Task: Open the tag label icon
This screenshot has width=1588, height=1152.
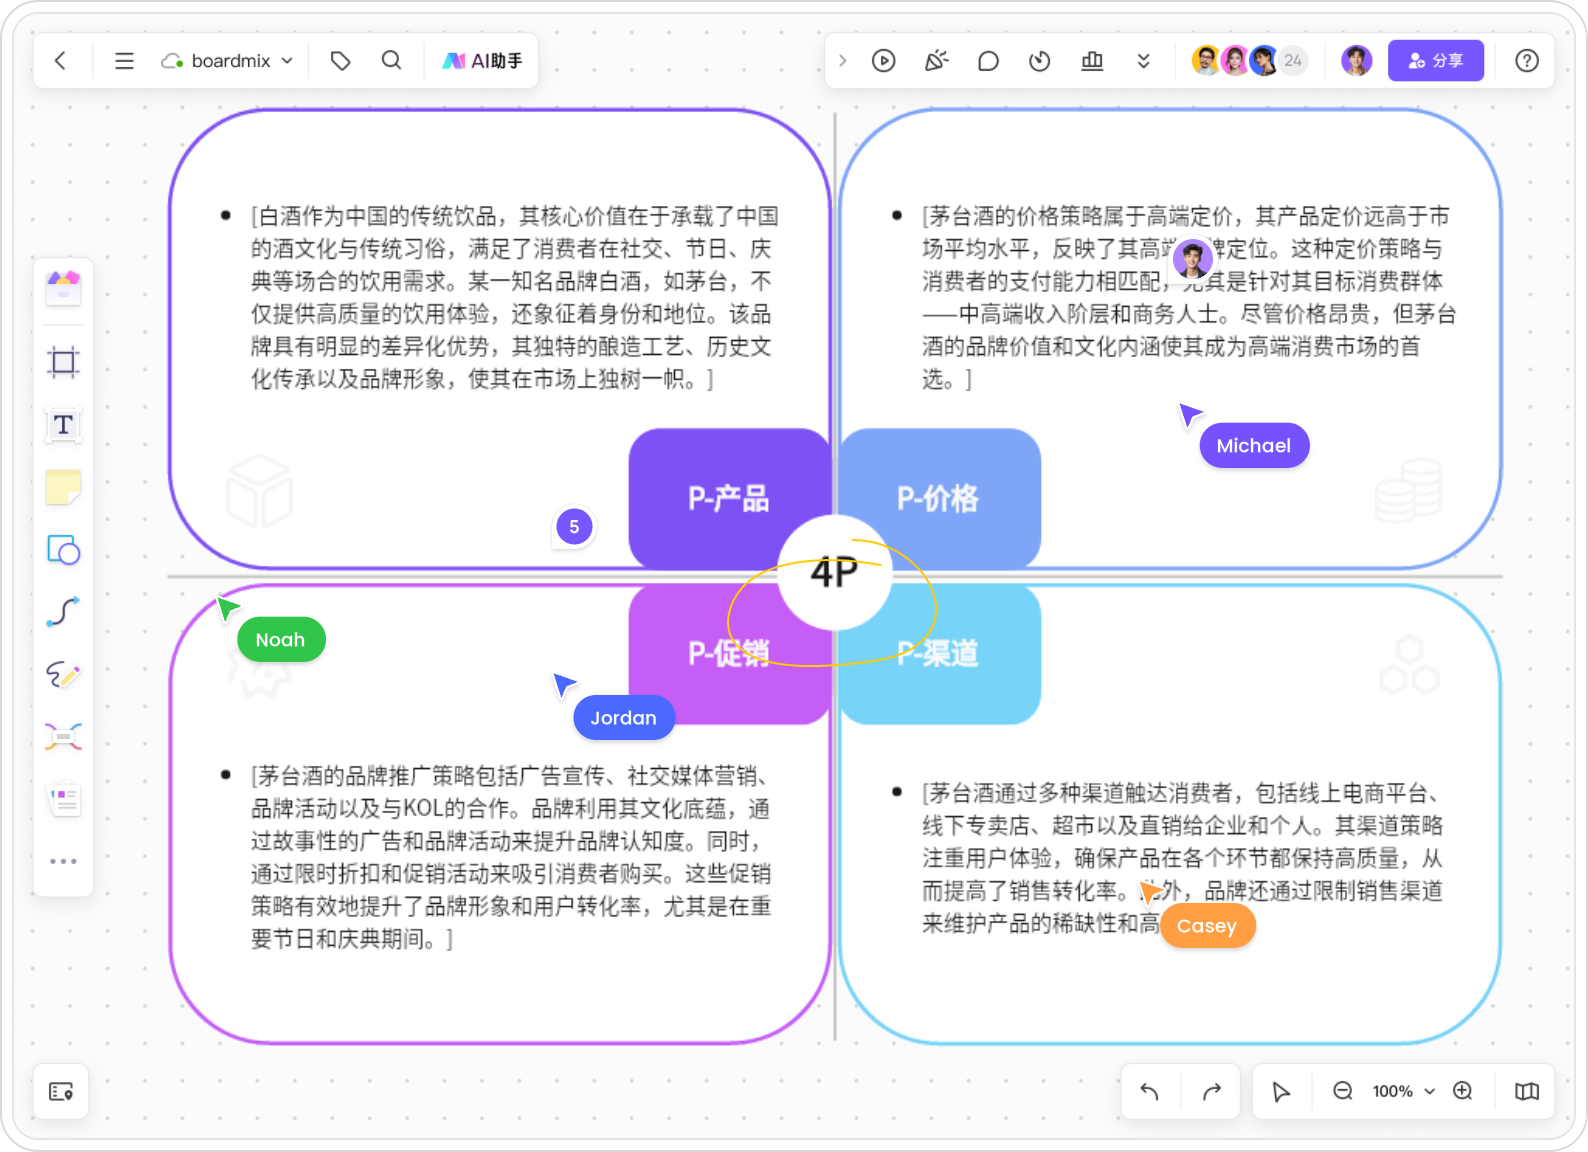Action: pos(340,61)
